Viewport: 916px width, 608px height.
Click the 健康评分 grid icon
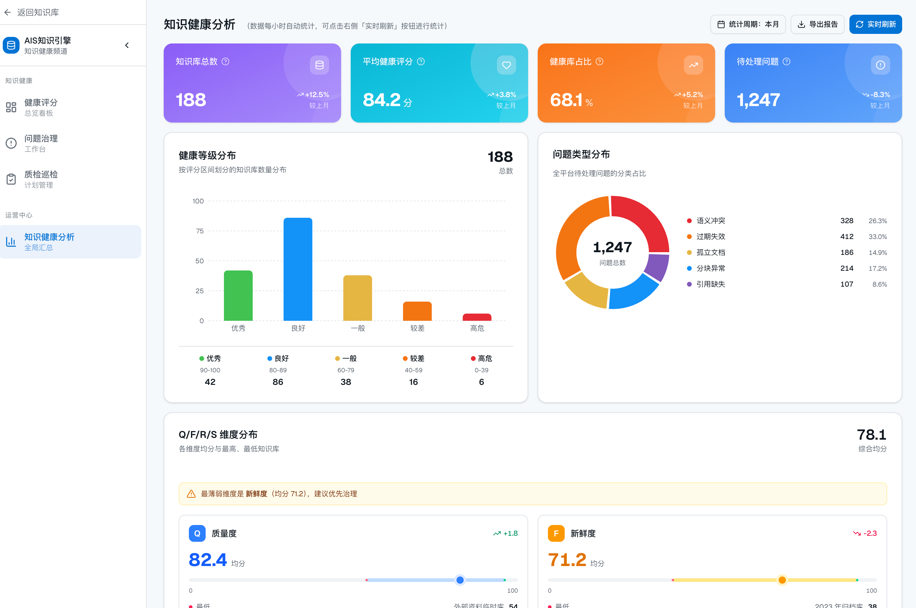point(11,107)
